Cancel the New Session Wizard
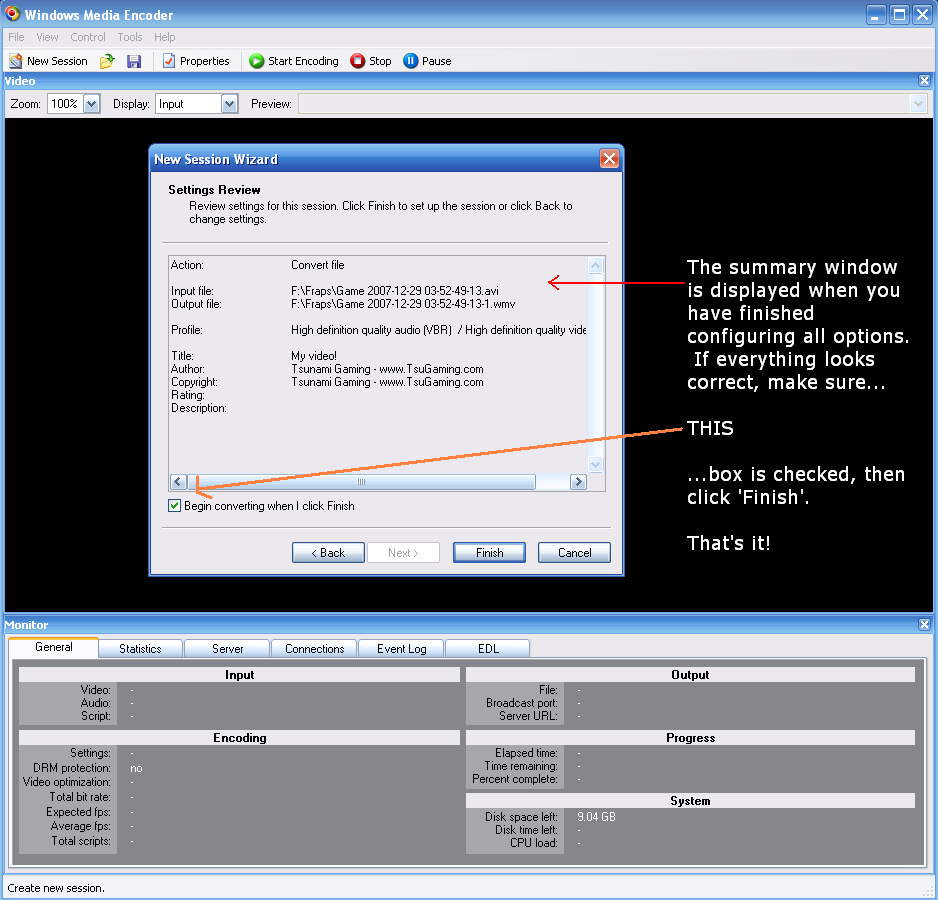The height and width of the screenshot is (900, 938). [x=574, y=553]
